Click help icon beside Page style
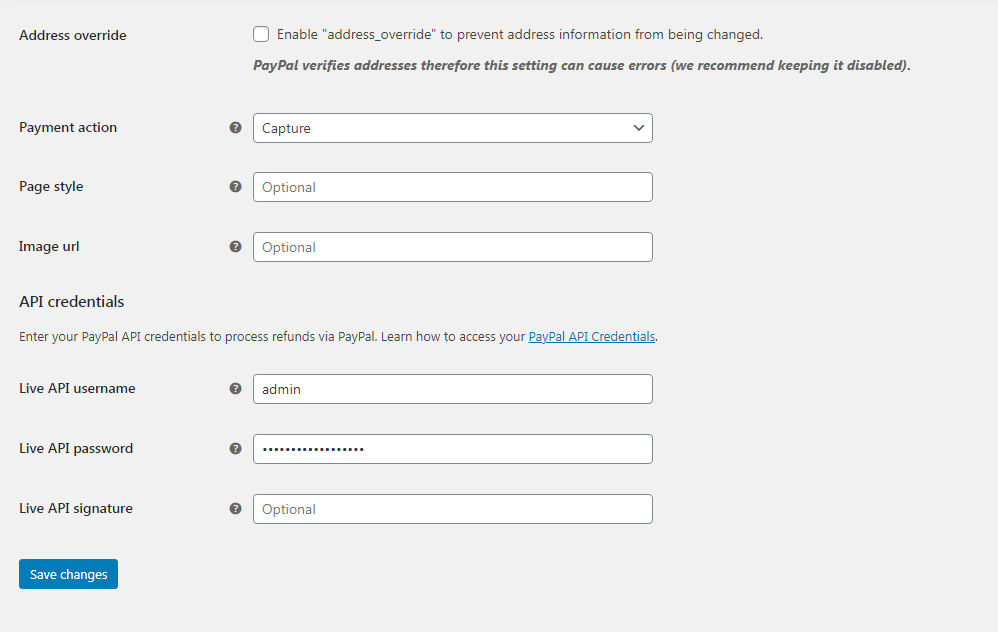The image size is (998, 632). point(236,186)
